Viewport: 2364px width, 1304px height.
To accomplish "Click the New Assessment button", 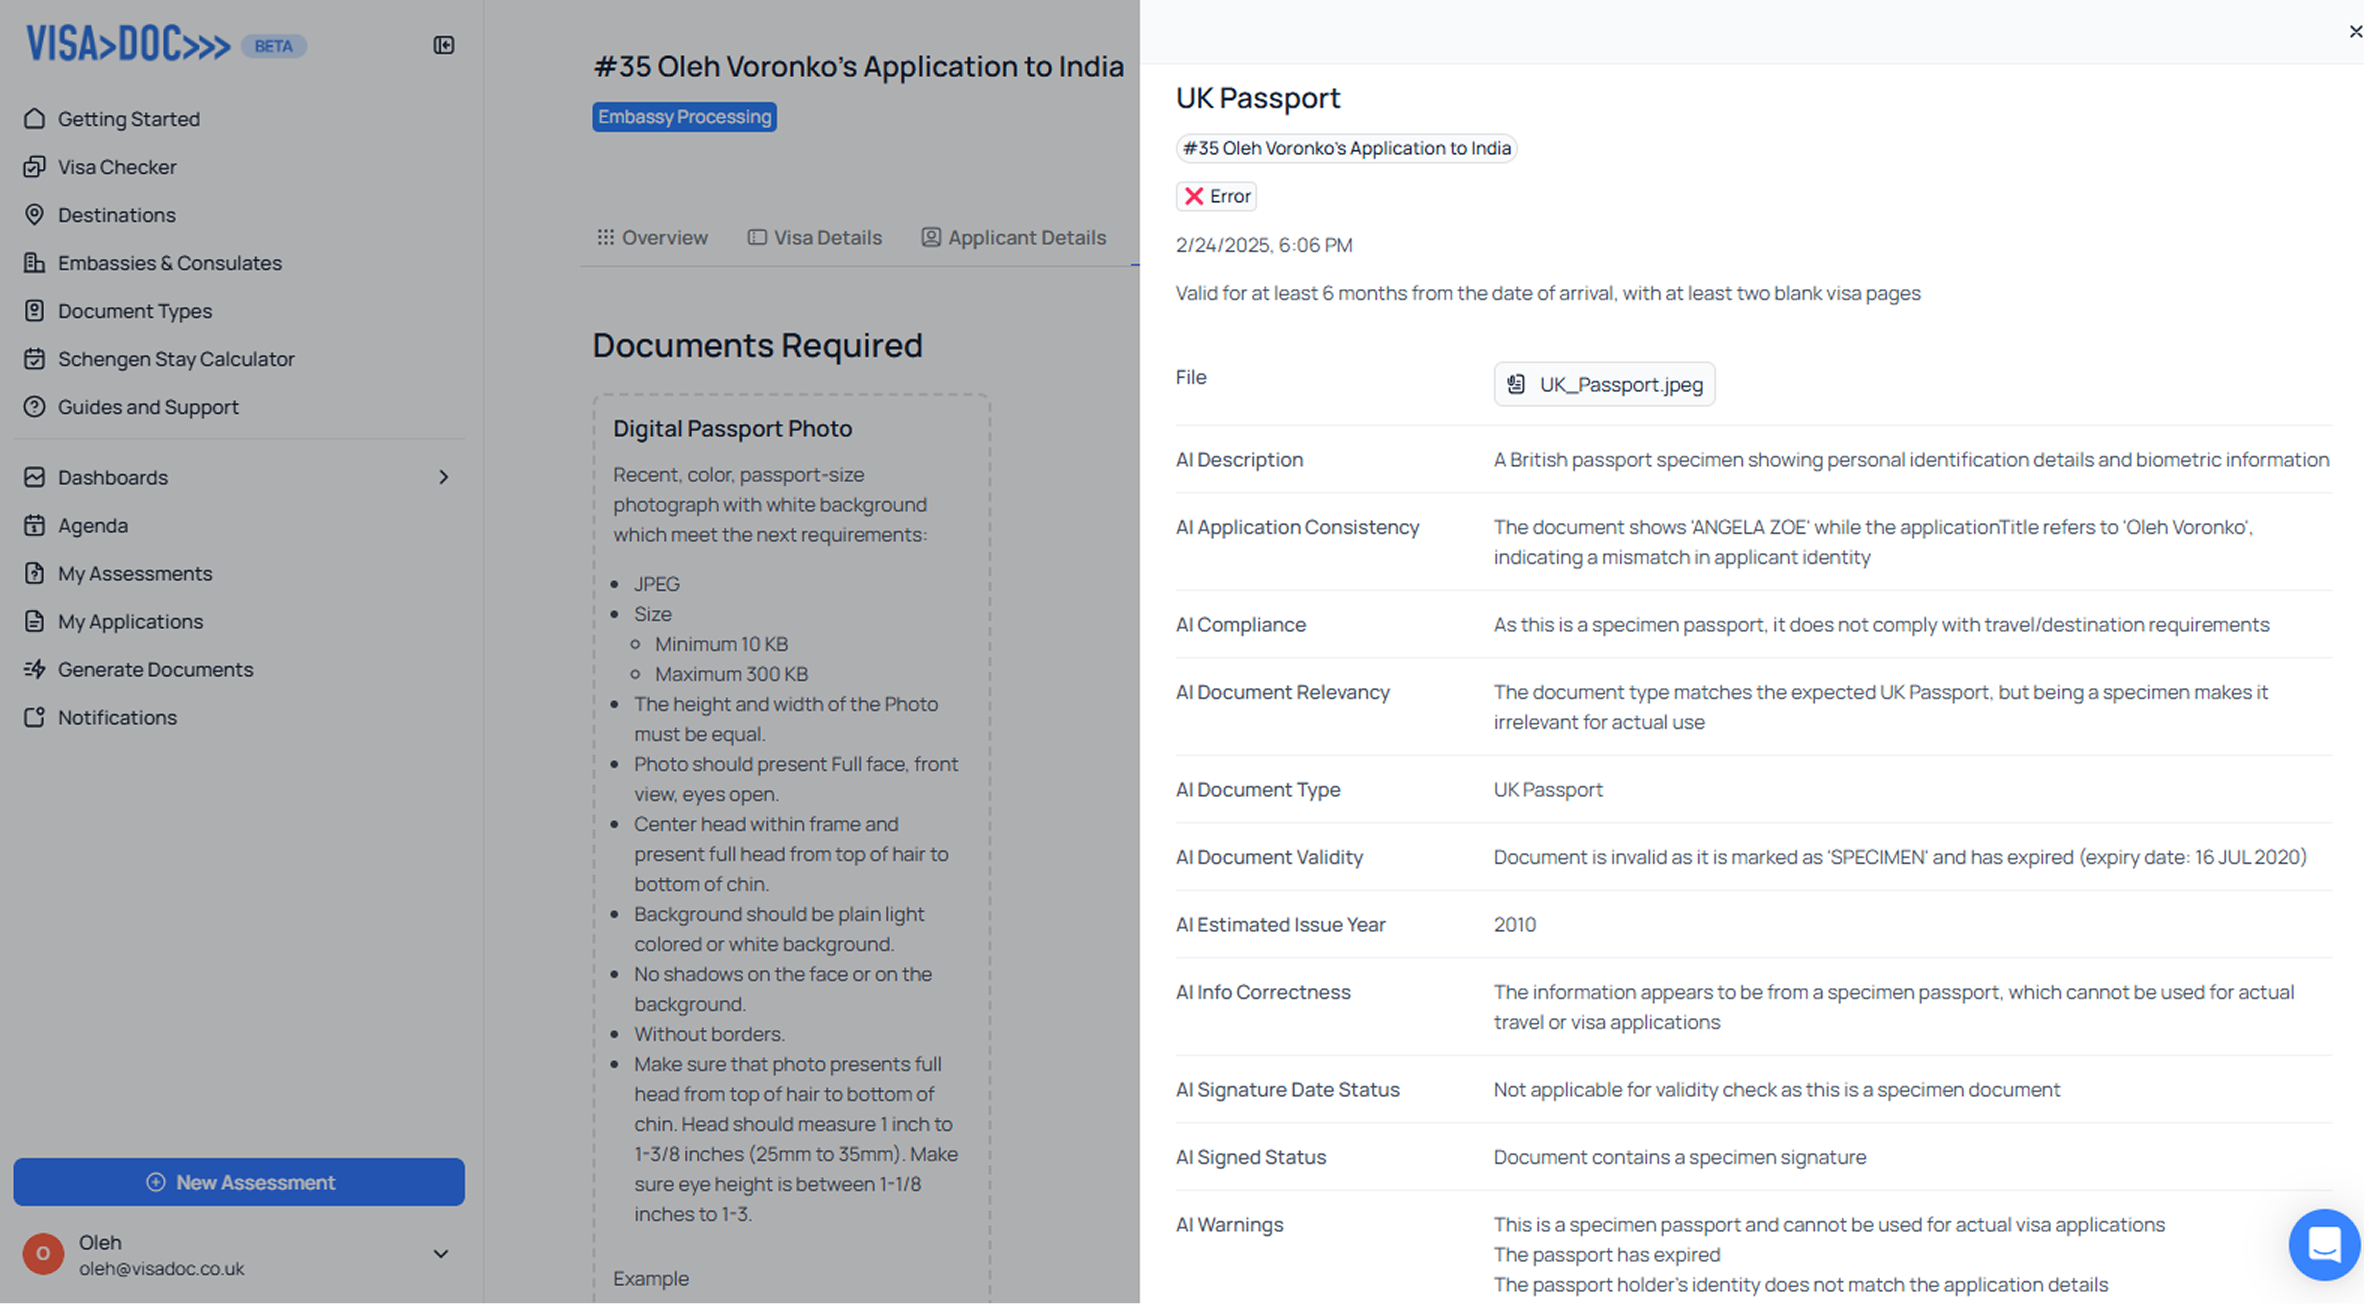I will (239, 1182).
